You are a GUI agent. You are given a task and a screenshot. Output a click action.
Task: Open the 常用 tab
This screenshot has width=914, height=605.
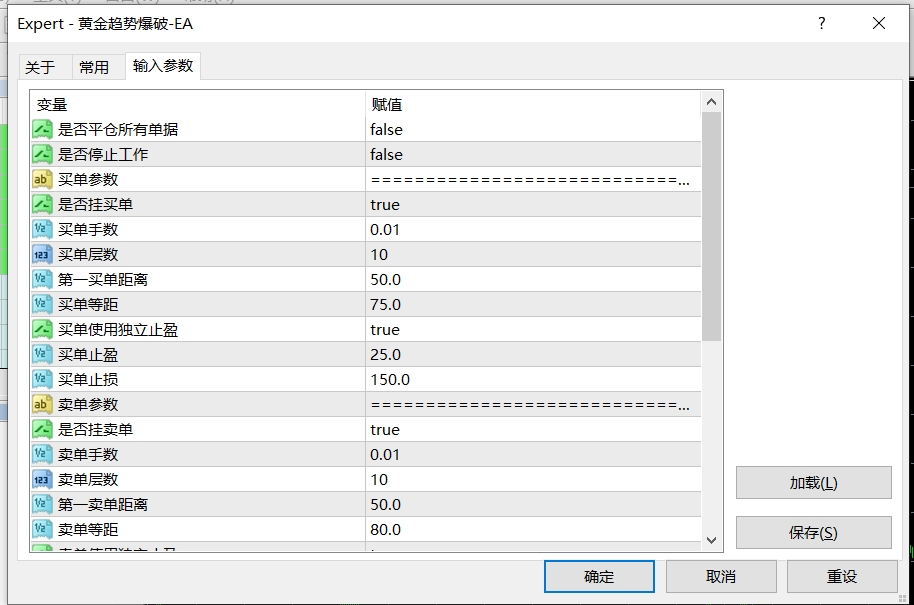click(x=94, y=67)
